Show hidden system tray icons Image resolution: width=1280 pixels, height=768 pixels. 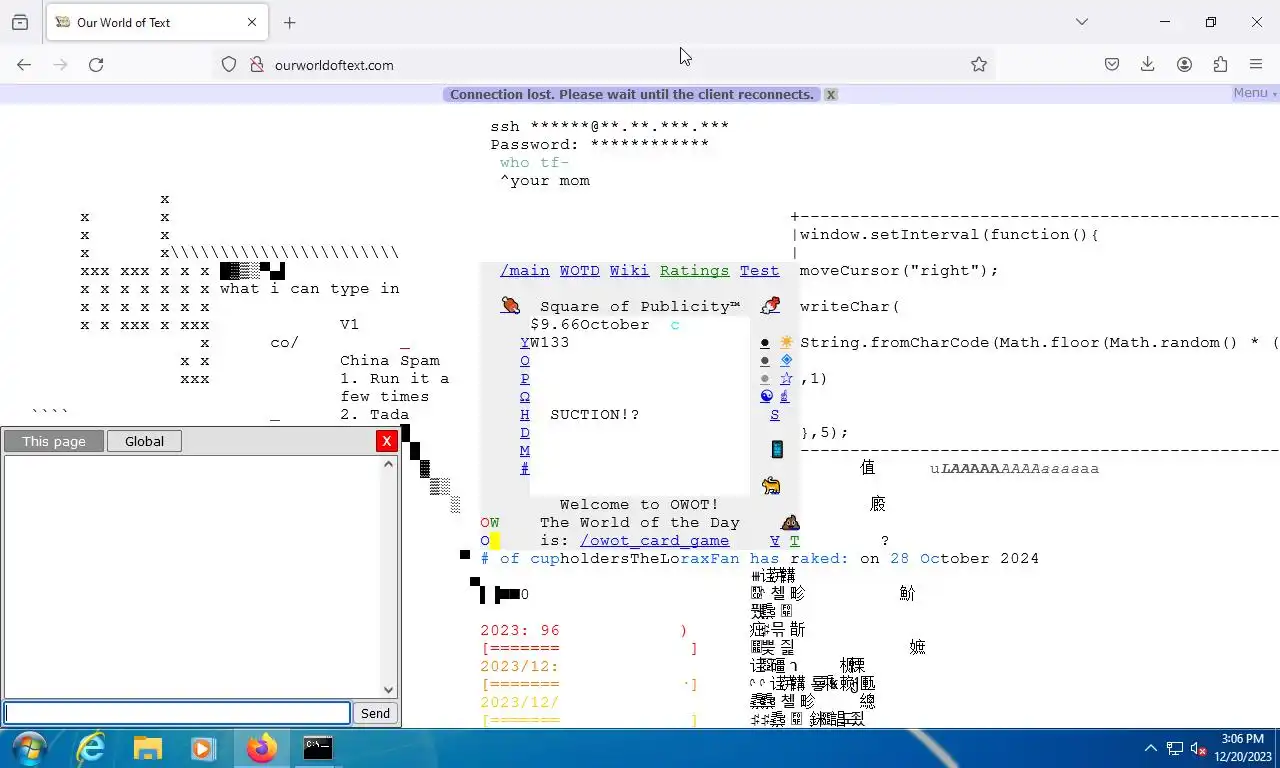click(1151, 748)
